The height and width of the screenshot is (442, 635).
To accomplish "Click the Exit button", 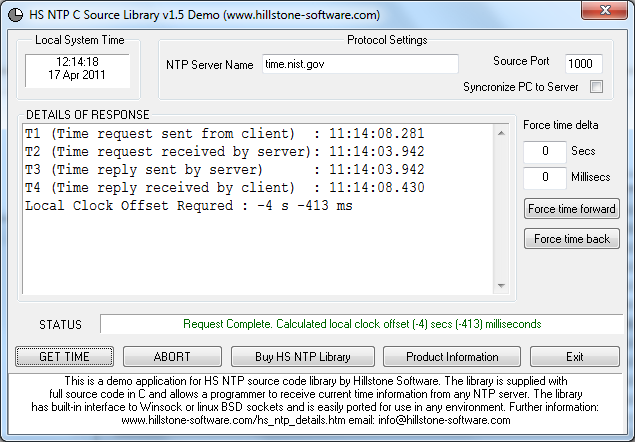I will 575,357.
